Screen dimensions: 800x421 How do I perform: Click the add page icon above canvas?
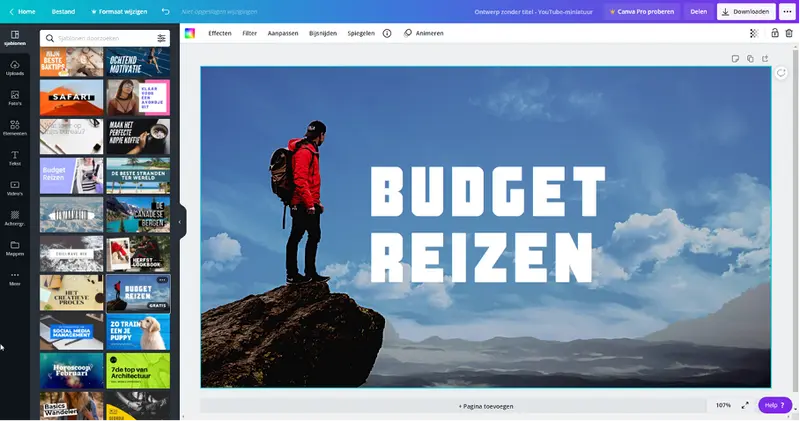(765, 59)
